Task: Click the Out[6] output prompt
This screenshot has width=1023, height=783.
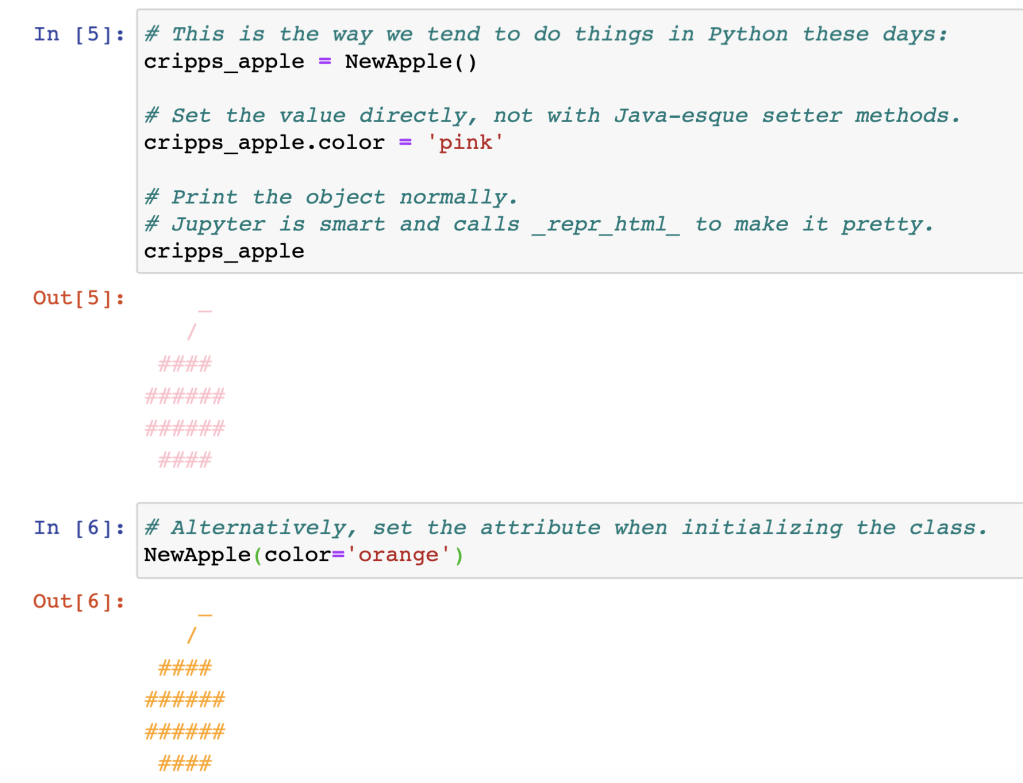Action: click(79, 601)
